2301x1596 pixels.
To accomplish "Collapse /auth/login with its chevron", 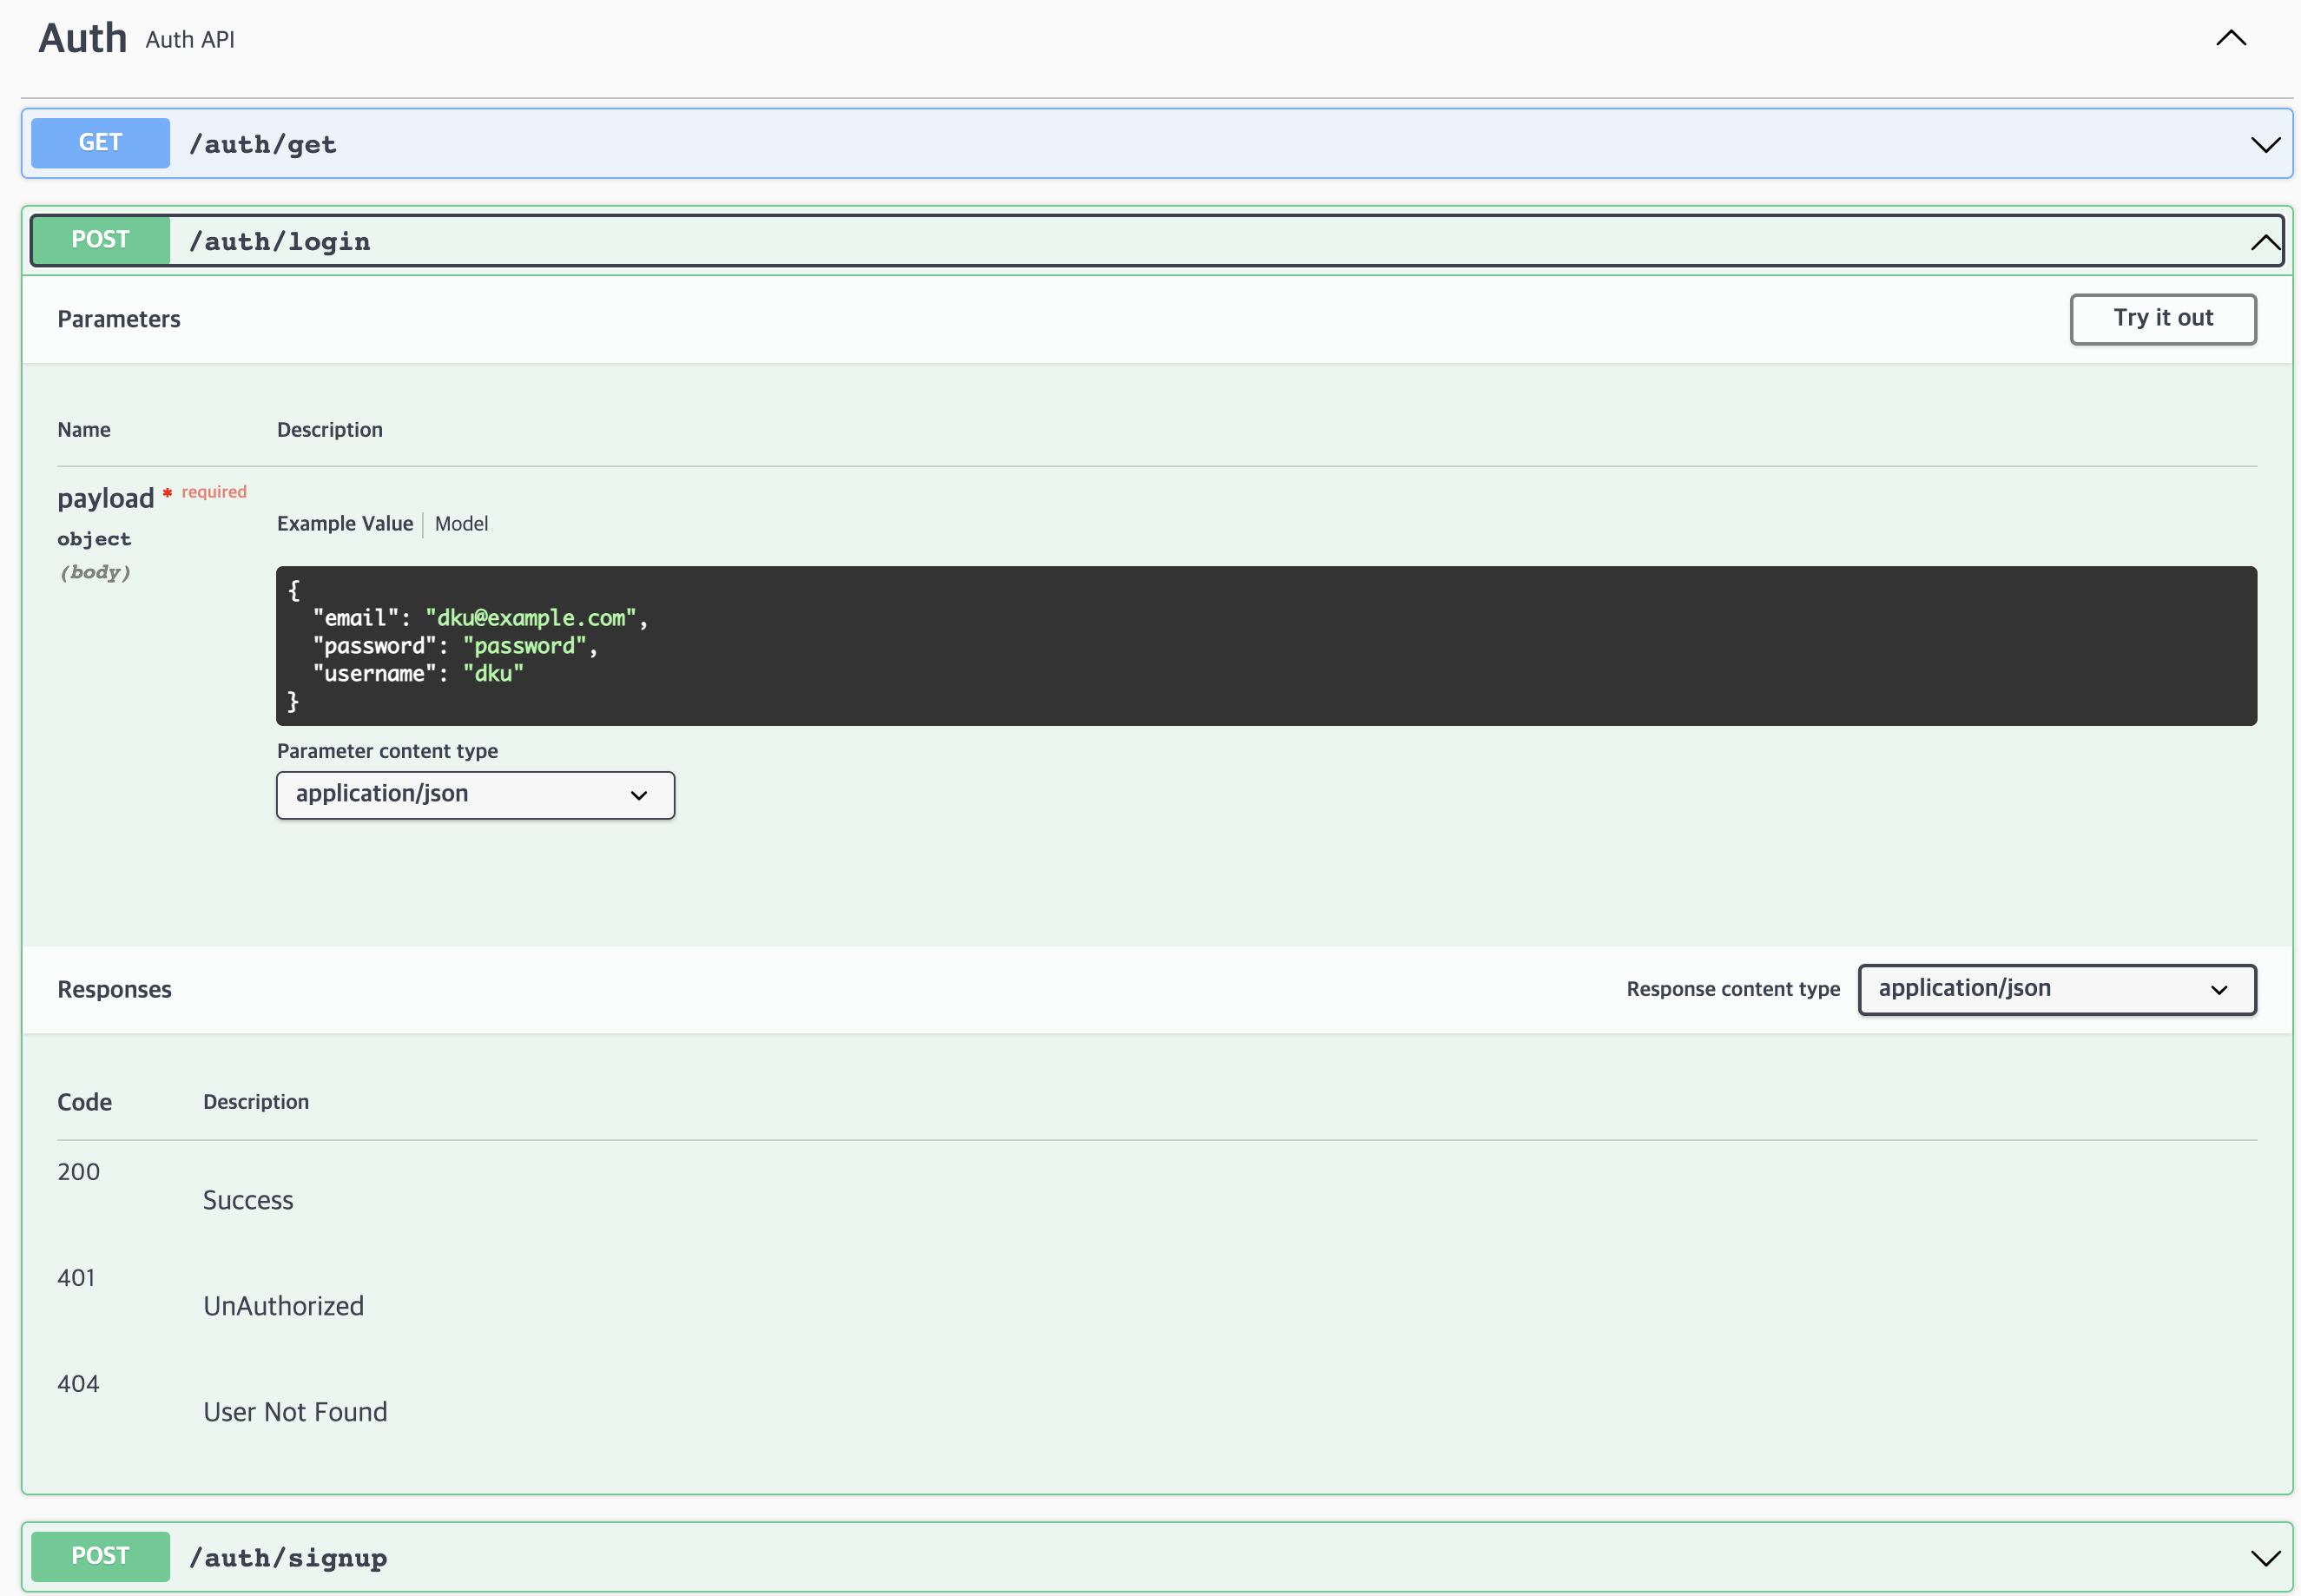I will 2264,242.
